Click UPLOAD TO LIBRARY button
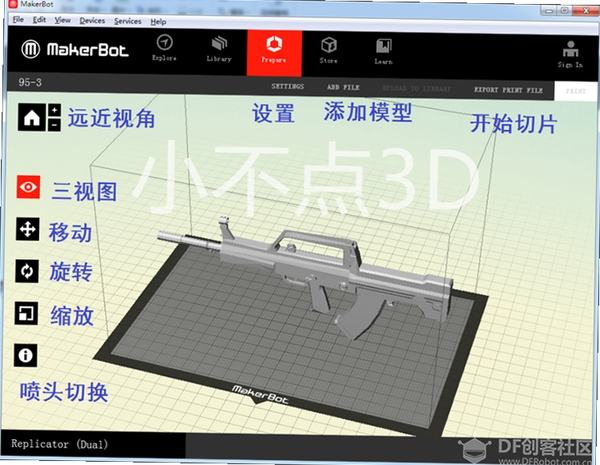600x465 pixels. click(417, 88)
